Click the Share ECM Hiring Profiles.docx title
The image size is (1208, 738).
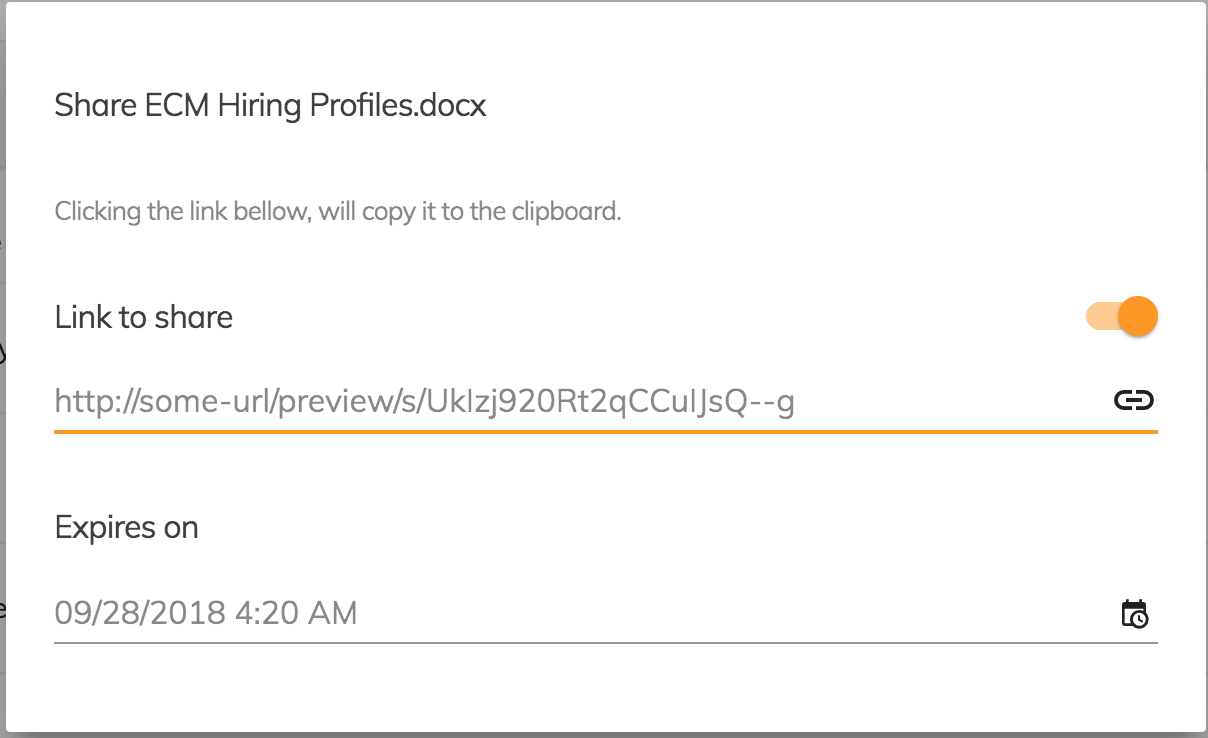click(270, 105)
